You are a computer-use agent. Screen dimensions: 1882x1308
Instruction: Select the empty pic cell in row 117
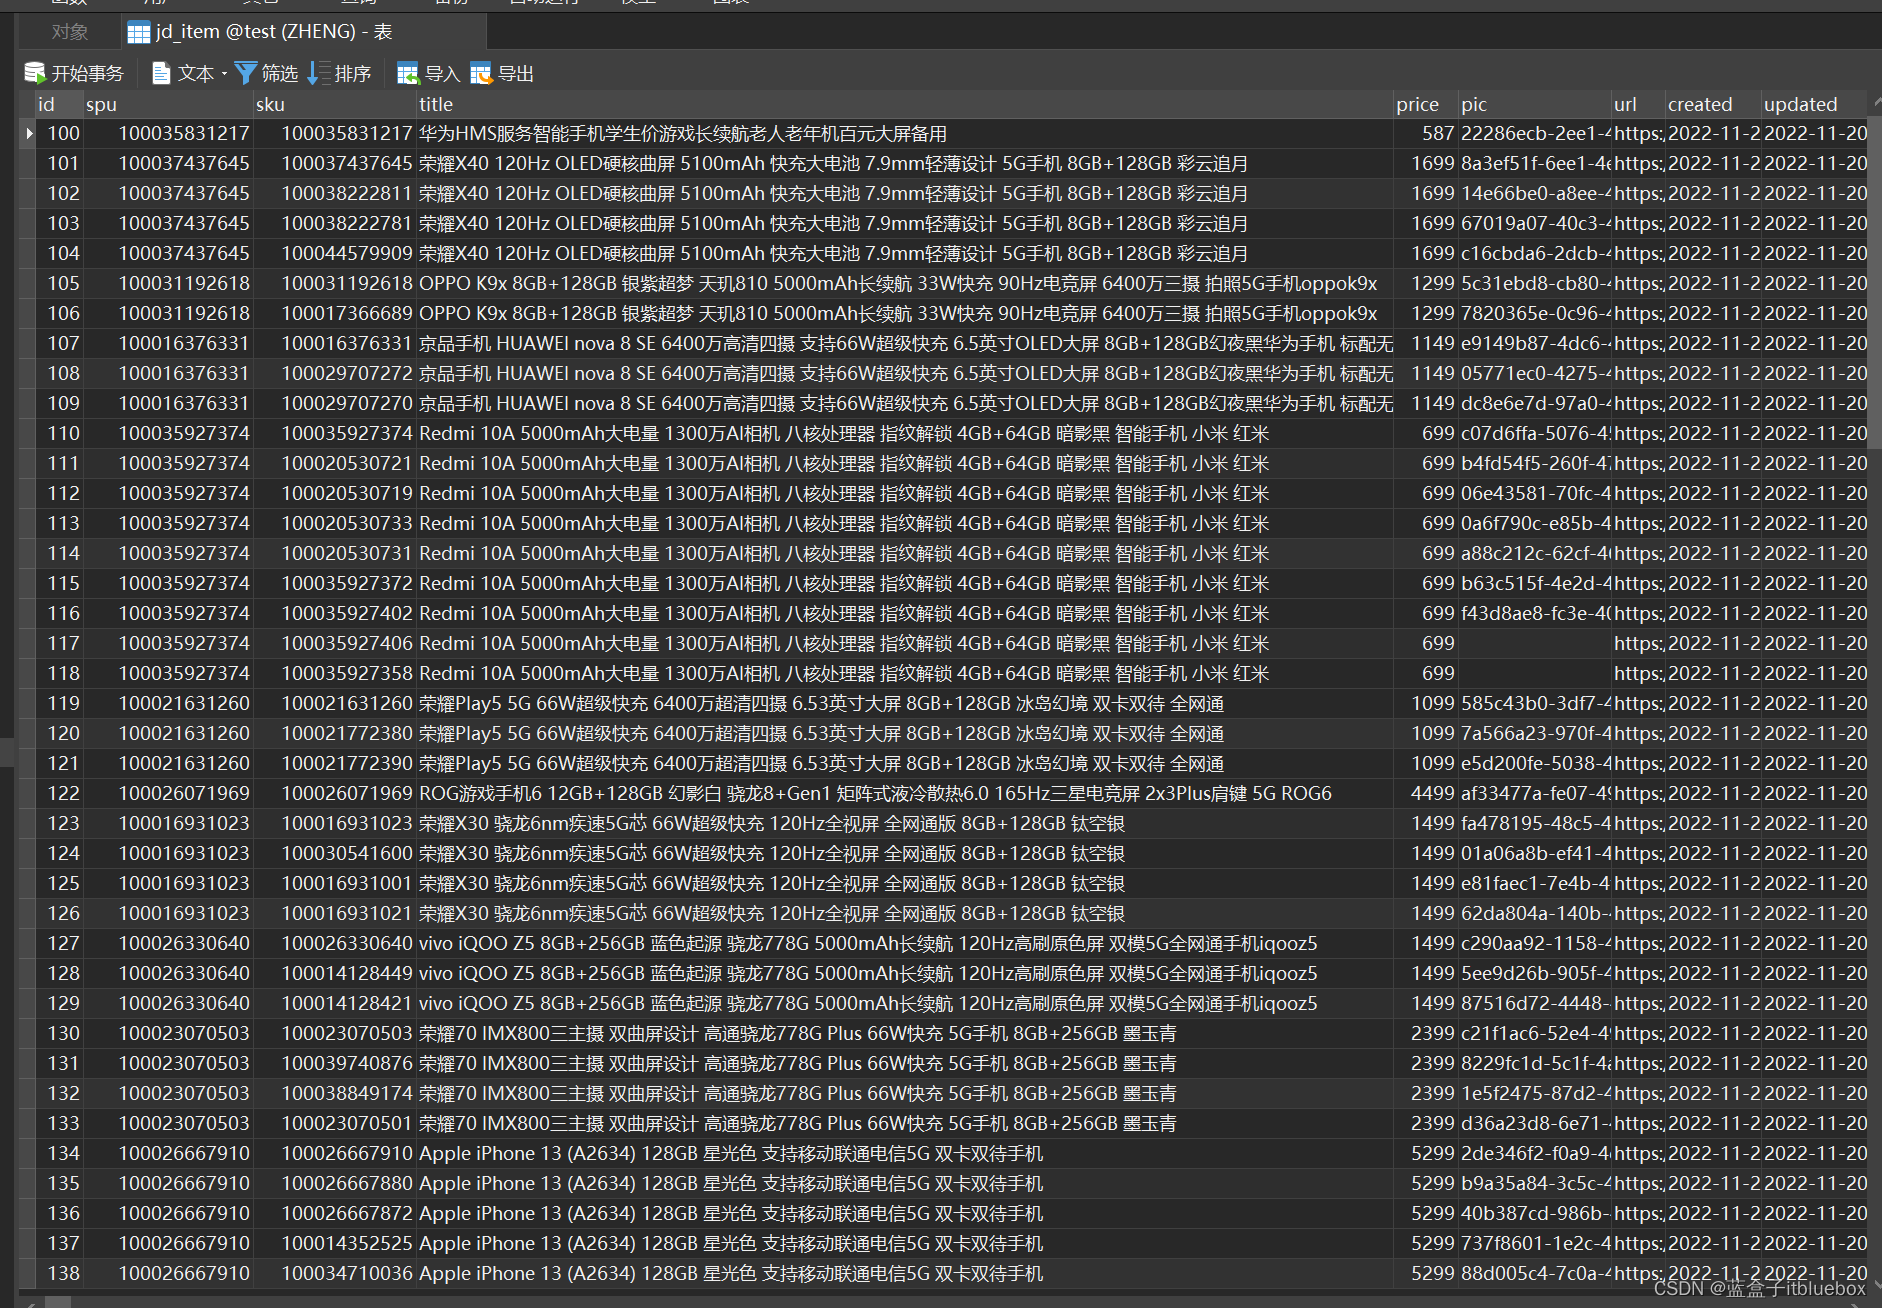pyautogui.click(x=1535, y=643)
